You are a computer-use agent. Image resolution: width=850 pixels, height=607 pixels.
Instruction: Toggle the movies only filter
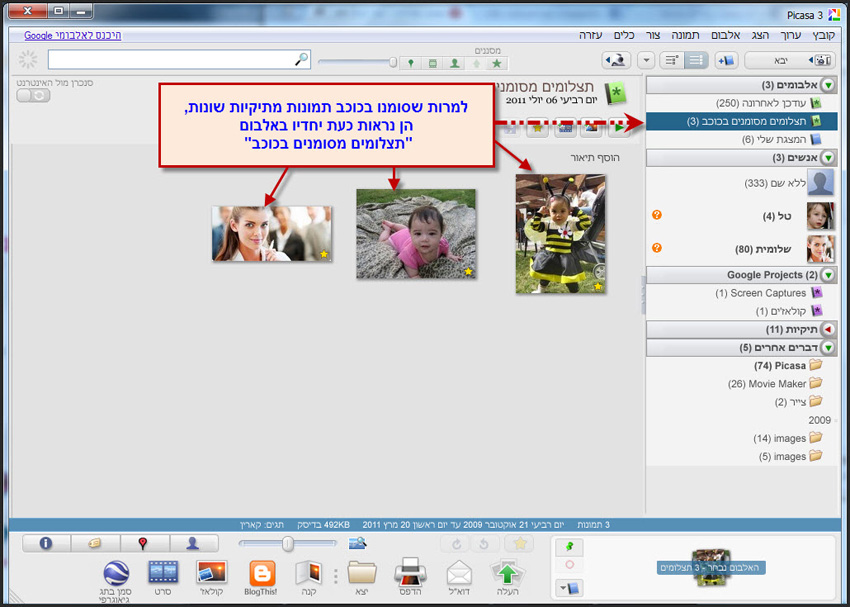coord(433,63)
